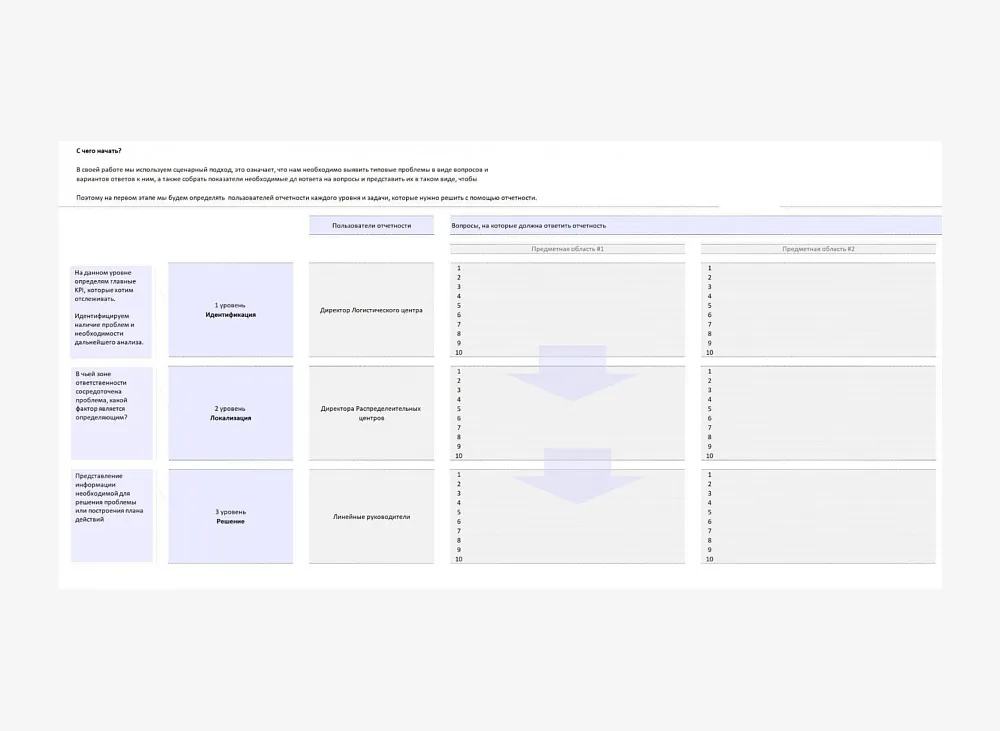Click the intro paragraph starting 'Поэтому на первом этапе'
Viewport: 1000px width, 731px height.
tap(306, 198)
